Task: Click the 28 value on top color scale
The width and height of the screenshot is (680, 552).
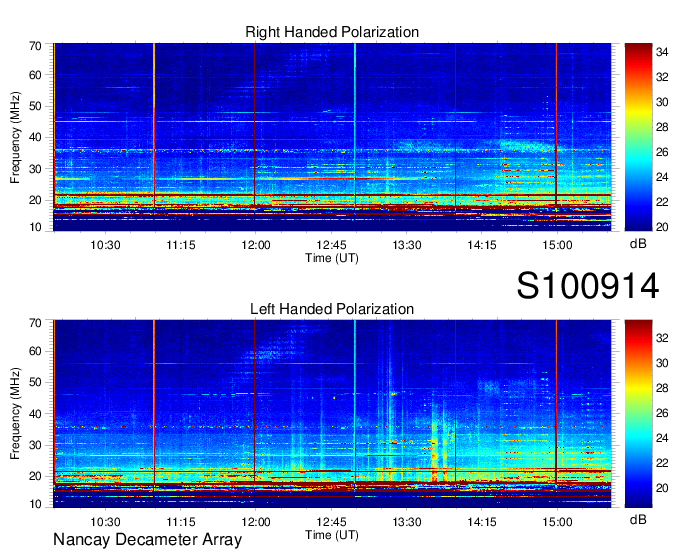Action: point(662,127)
